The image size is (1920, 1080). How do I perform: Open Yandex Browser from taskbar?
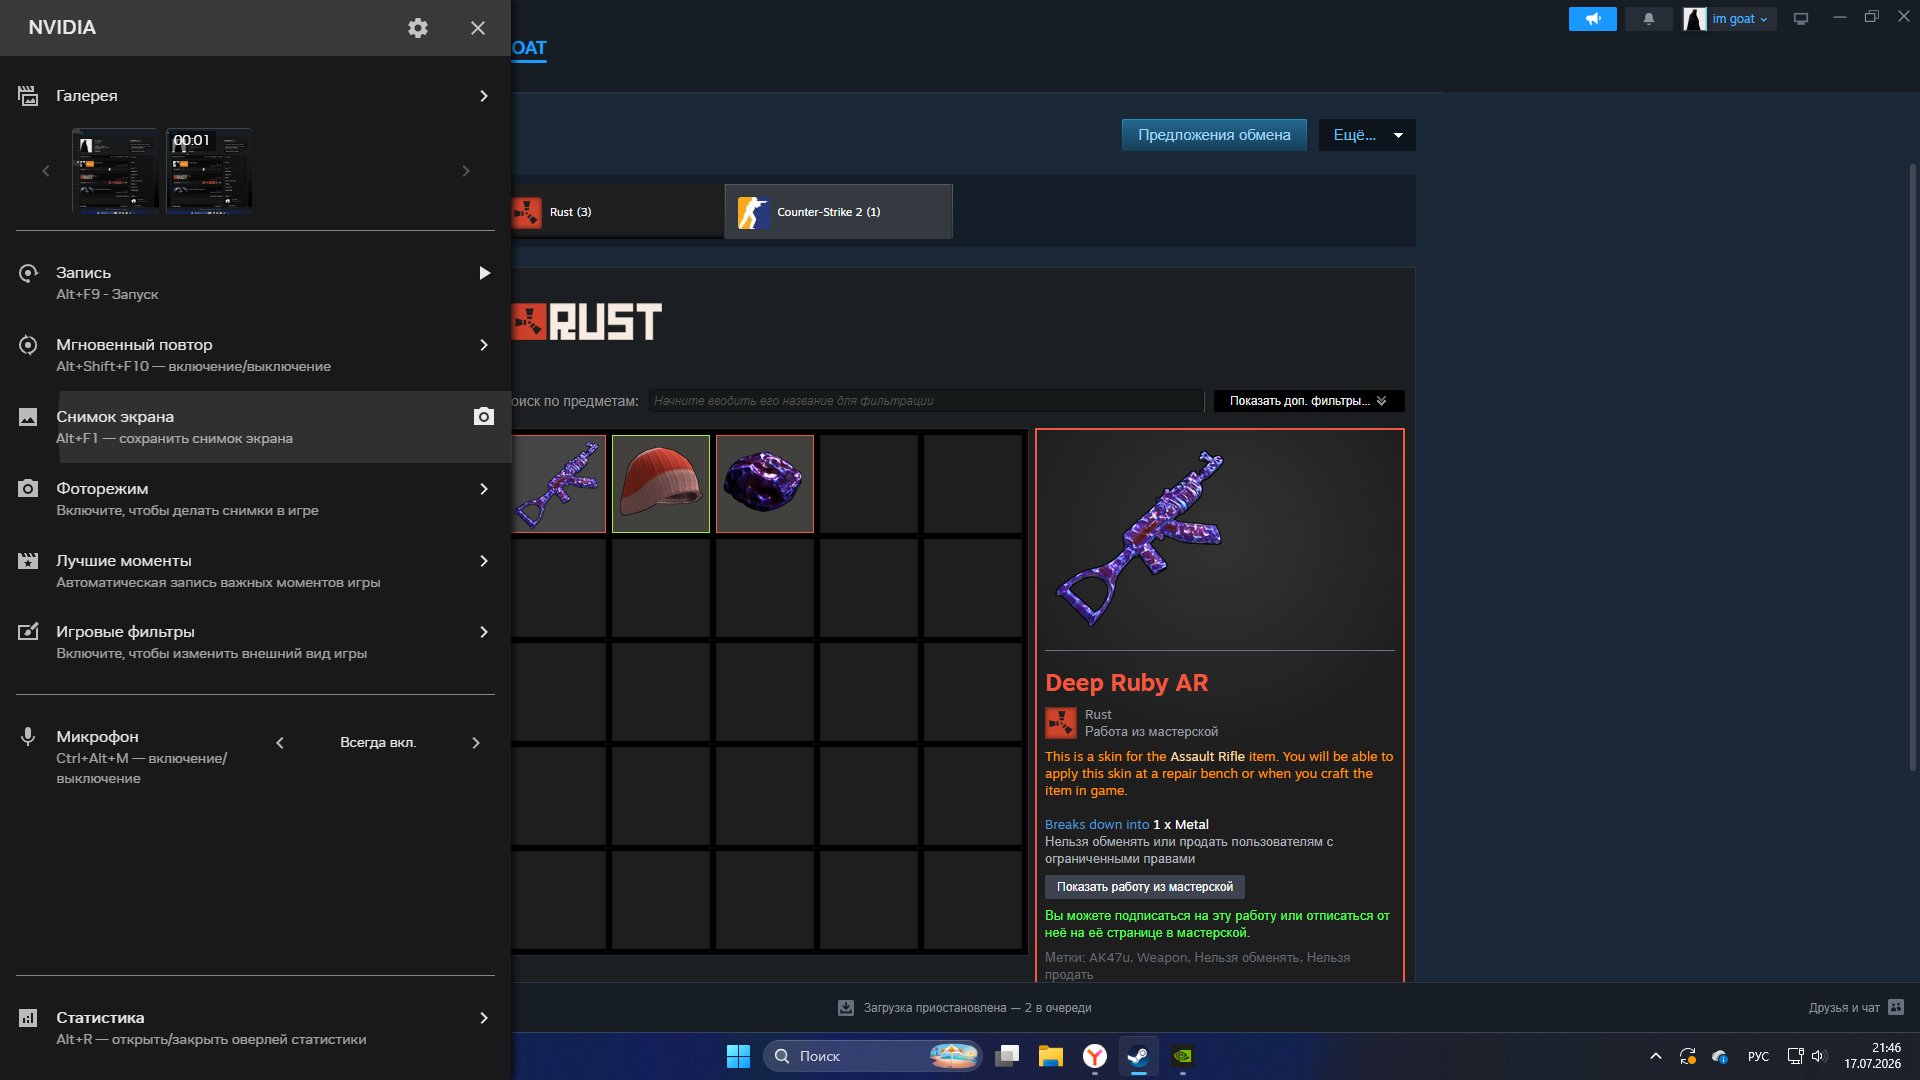tap(1095, 1056)
